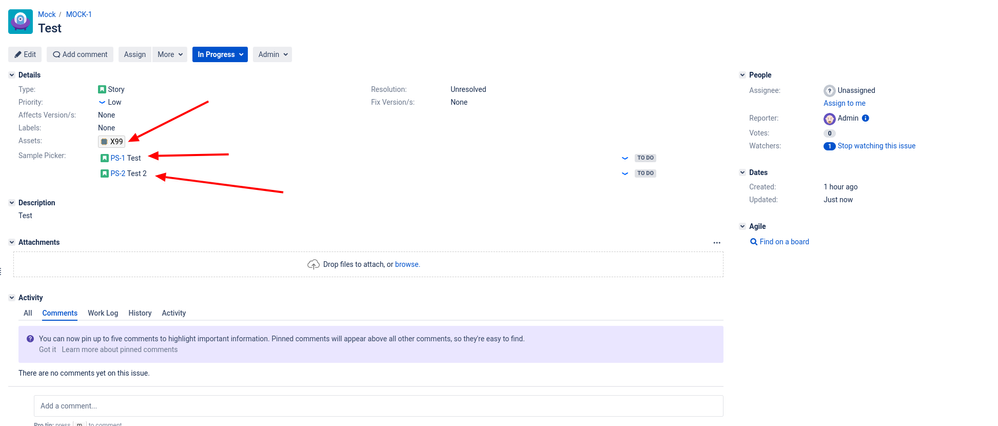This screenshot has width=998, height=426.
Task: Click the '1 hour ago' created date
Action: tap(840, 187)
